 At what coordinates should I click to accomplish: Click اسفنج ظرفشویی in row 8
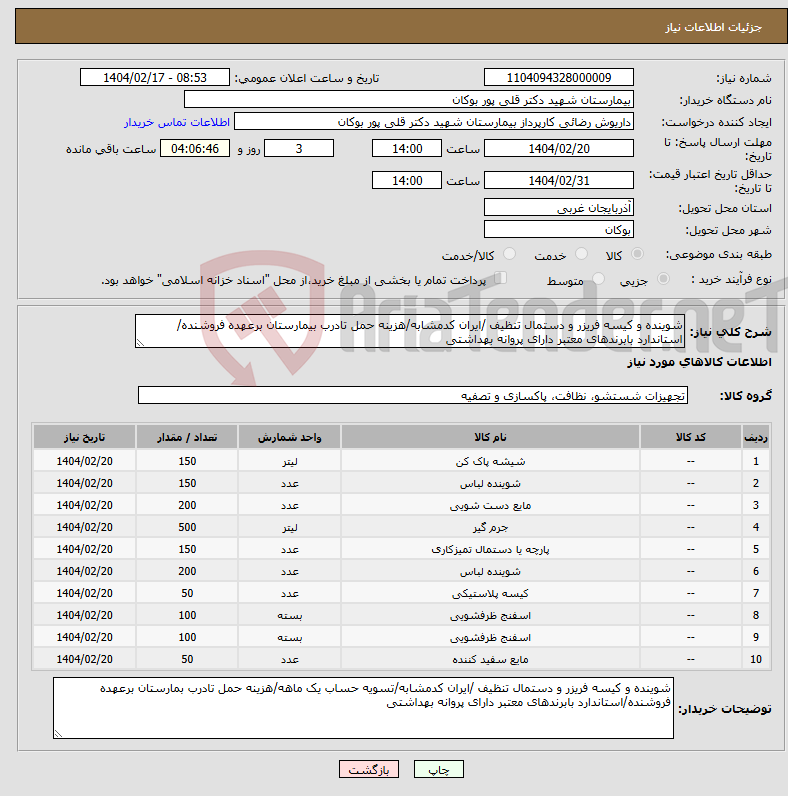[x=490, y=615]
